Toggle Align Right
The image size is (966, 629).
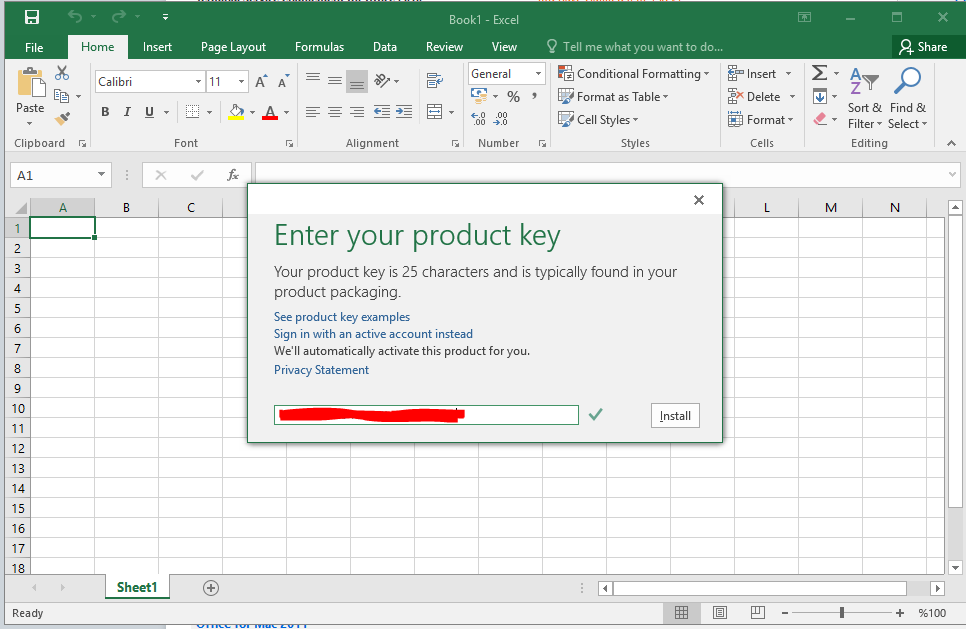[357, 112]
